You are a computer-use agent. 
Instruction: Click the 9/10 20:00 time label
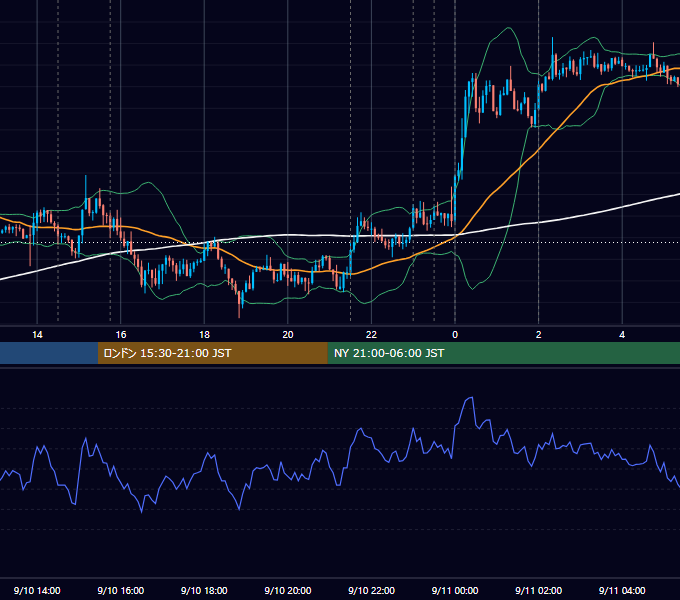288,590
